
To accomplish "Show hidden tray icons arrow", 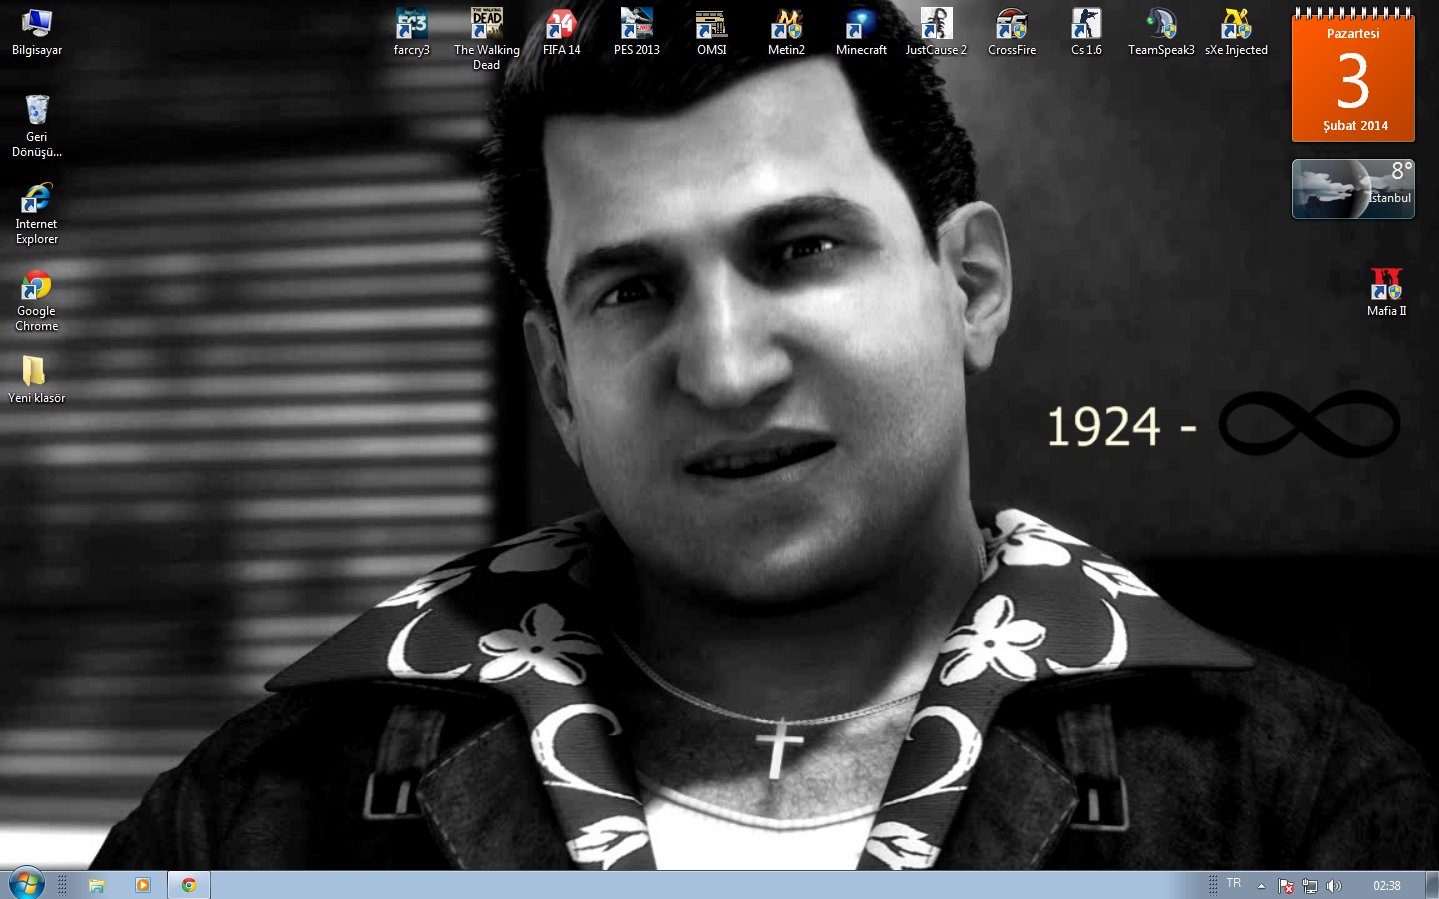I will [x=1262, y=886].
